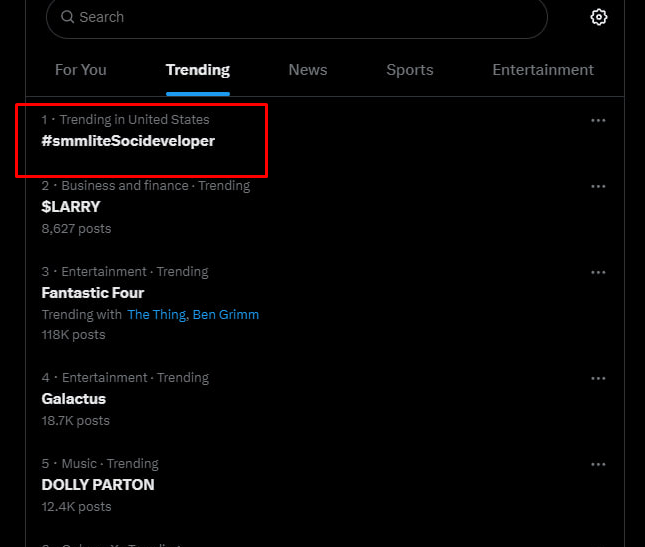The height and width of the screenshot is (547, 645).
Task: View the DOLLY PARTON trending topic
Action: point(98,485)
